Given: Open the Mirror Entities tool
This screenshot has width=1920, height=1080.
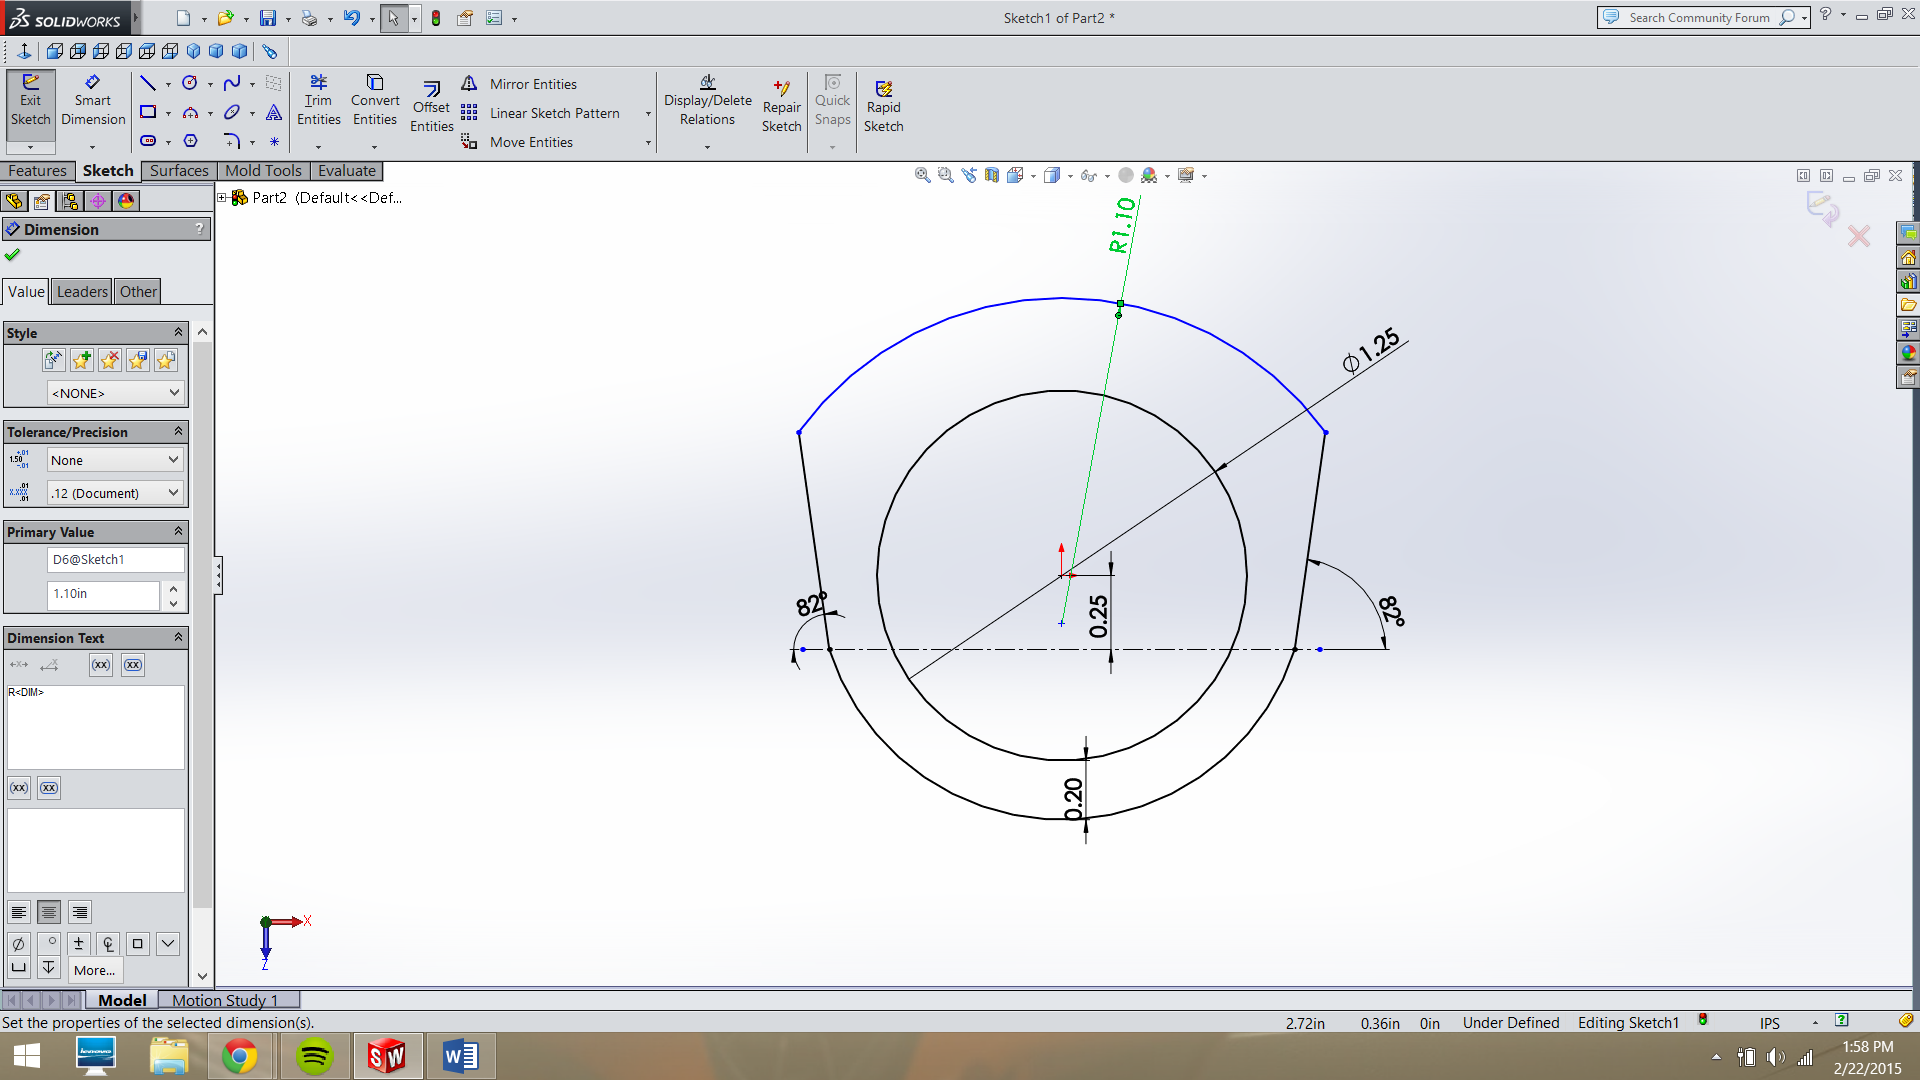Looking at the screenshot, I should (532, 84).
